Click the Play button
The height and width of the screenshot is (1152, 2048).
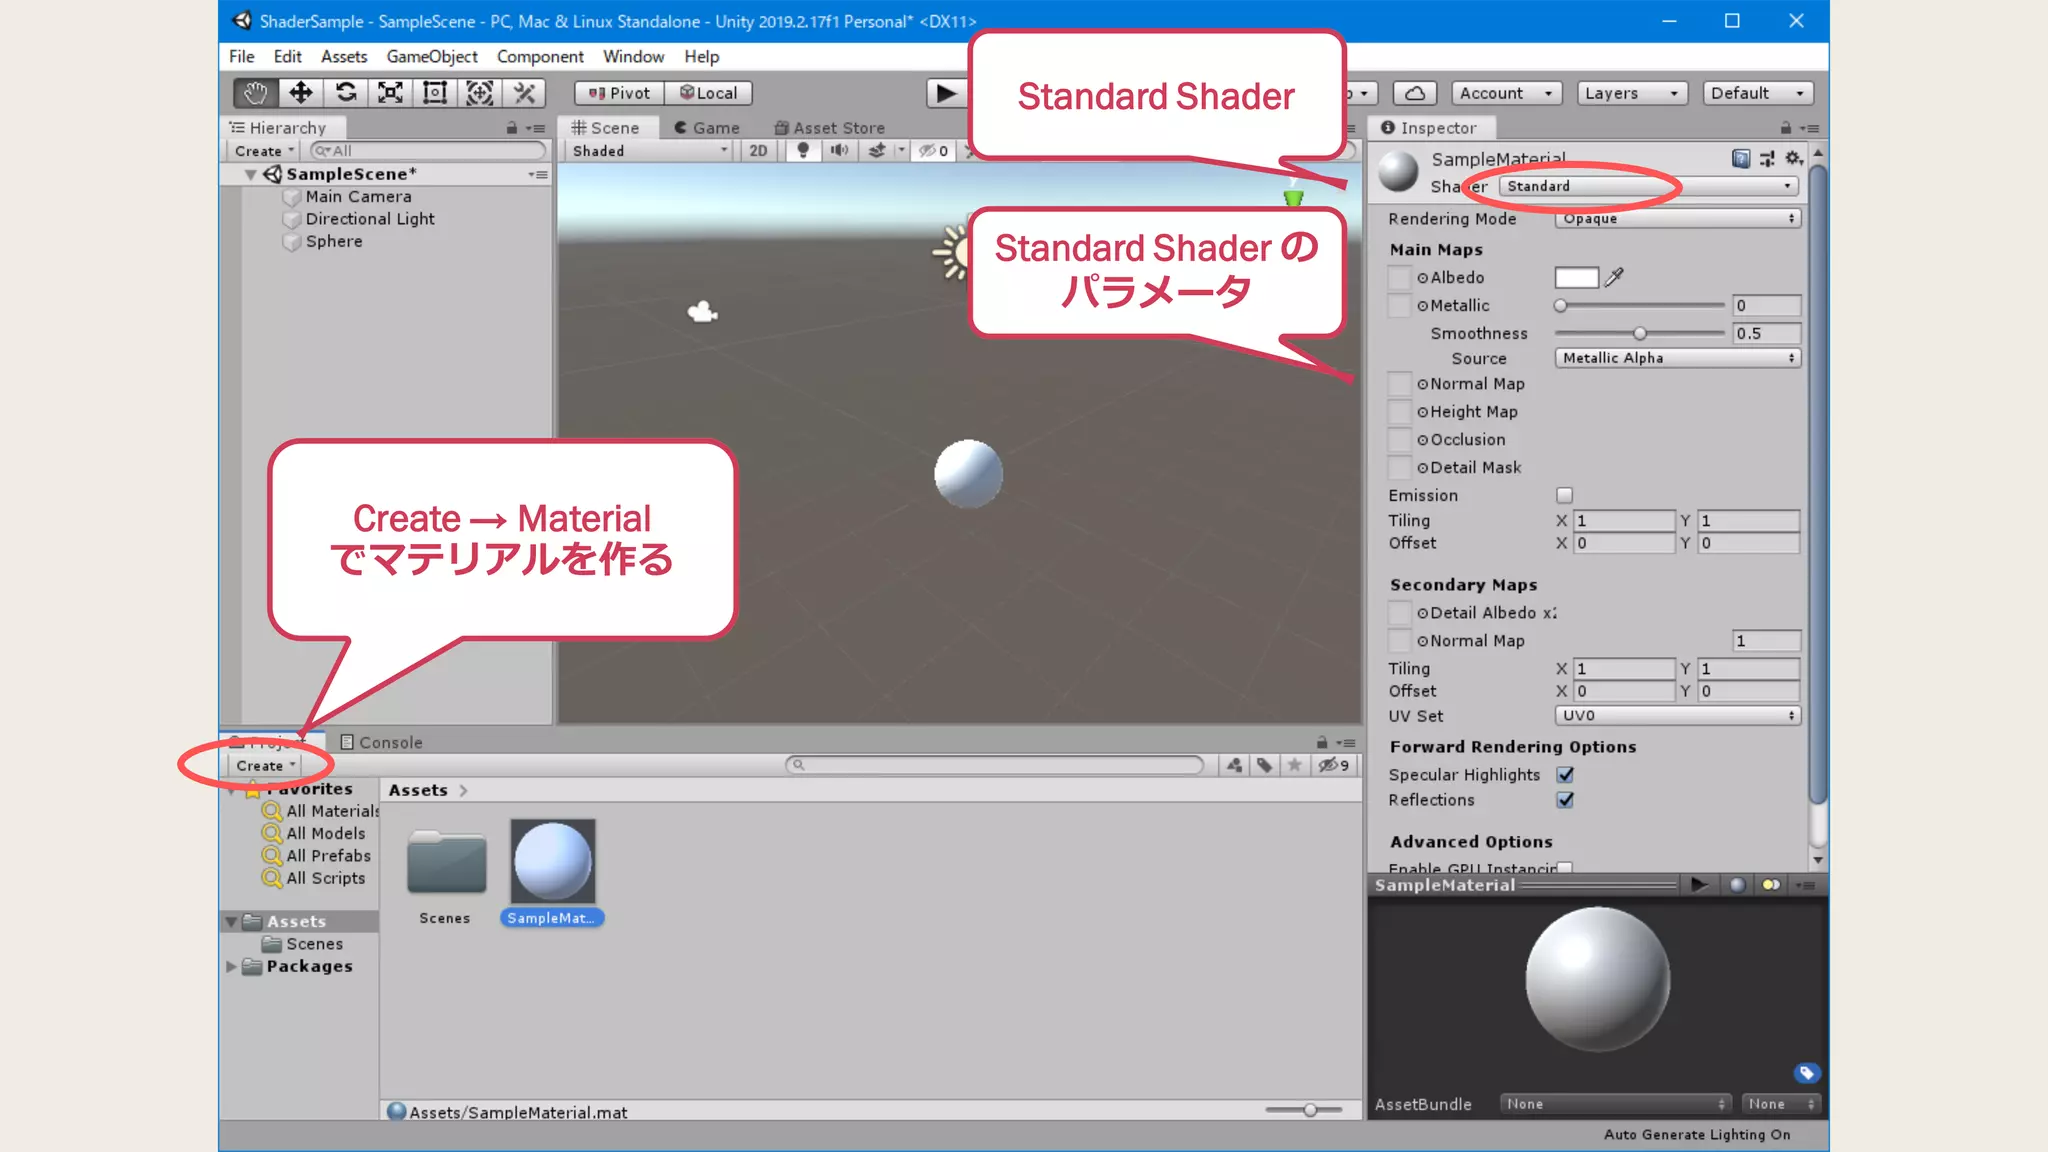tap(946, 93)
